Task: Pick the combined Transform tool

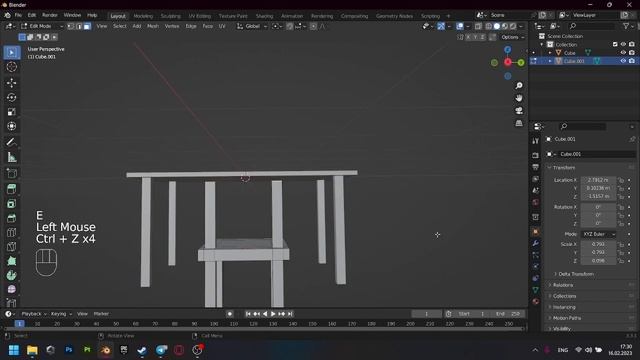Action: pyautogui.click(x=11, y=126)
